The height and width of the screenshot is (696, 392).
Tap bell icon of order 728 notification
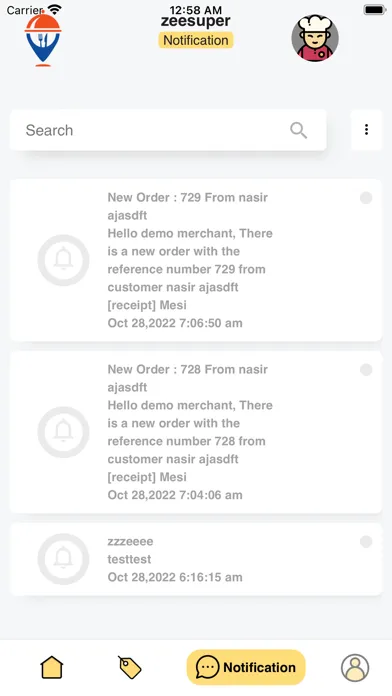[x=63, y=432]
